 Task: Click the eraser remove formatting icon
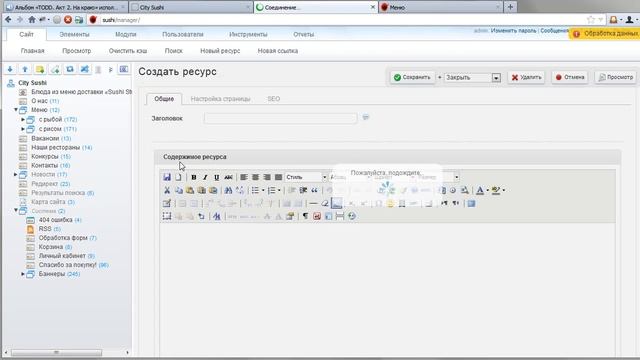[325, 203]
